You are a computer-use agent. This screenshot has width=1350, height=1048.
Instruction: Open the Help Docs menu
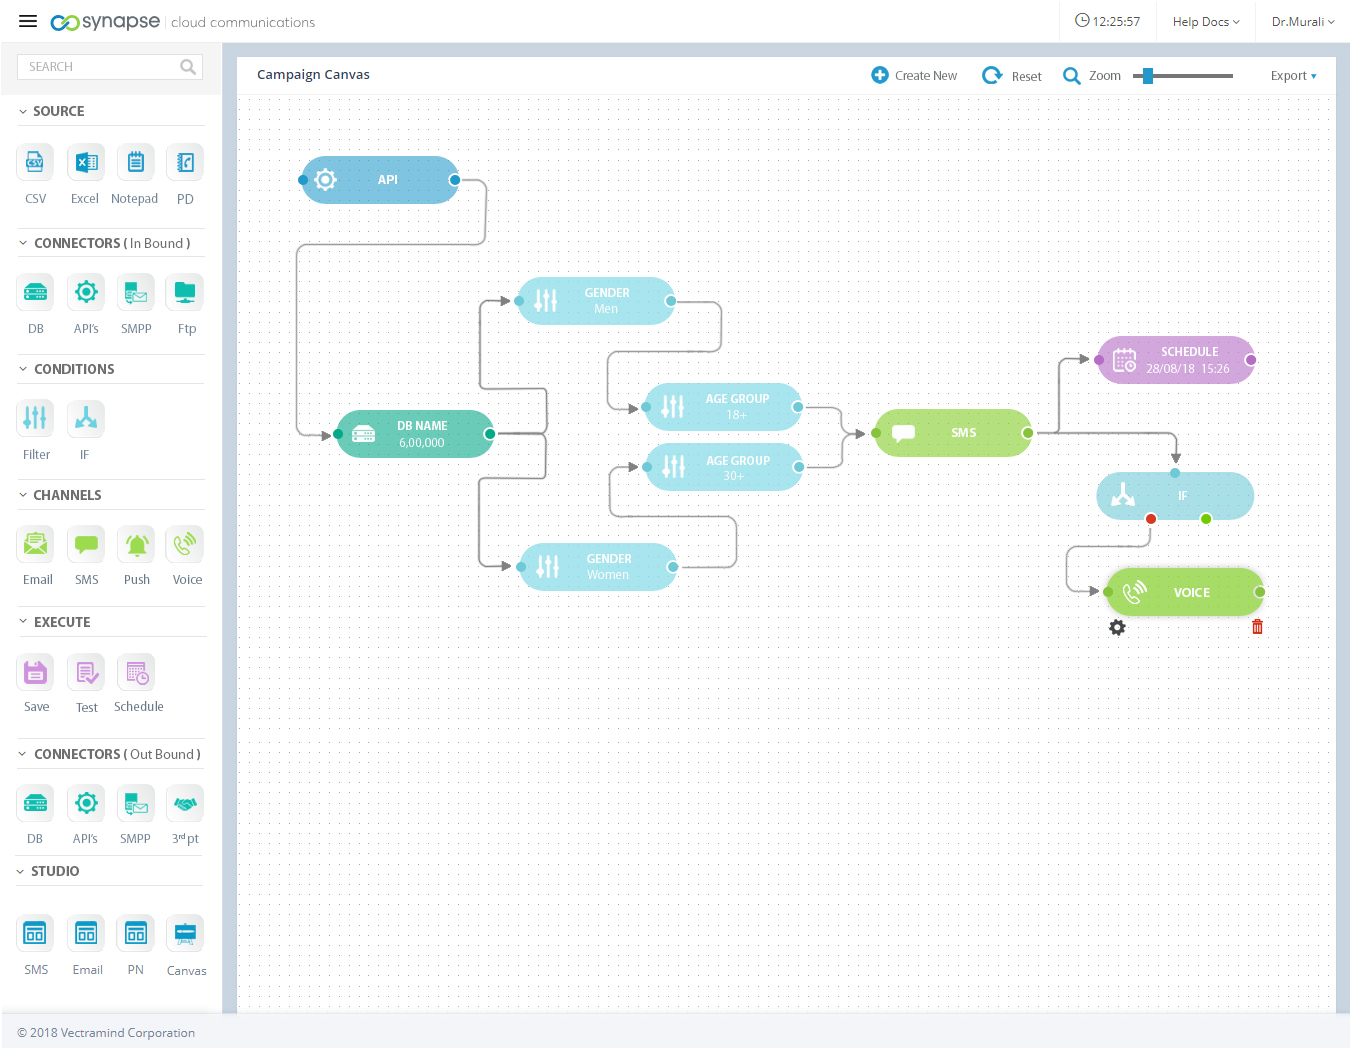(1205, 22)
